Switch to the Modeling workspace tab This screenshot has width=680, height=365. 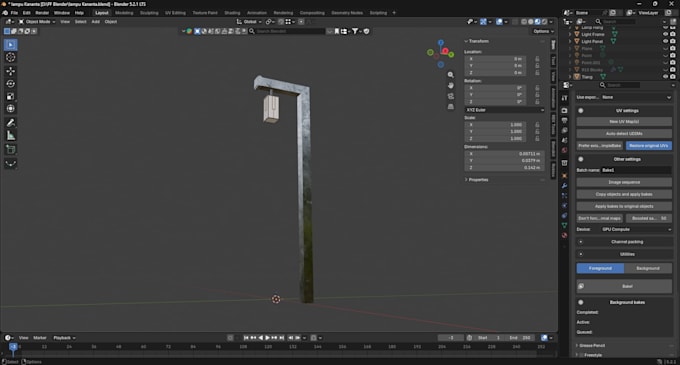[124, 13]
